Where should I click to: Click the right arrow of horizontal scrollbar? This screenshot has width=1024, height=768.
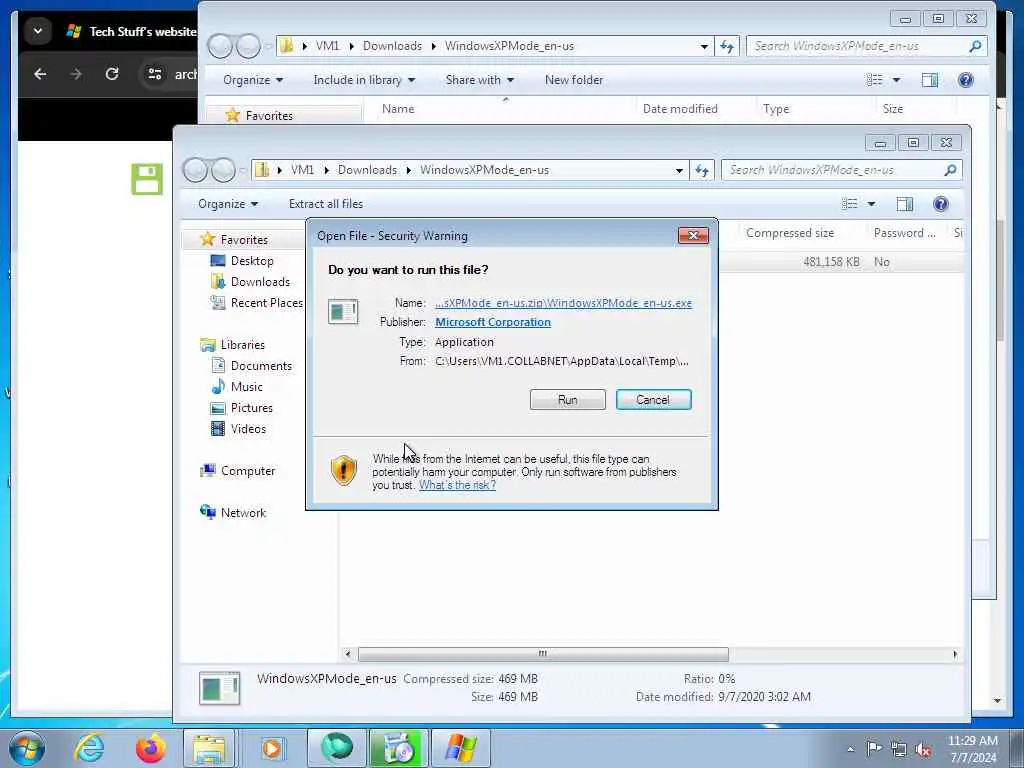pos(955,654)
